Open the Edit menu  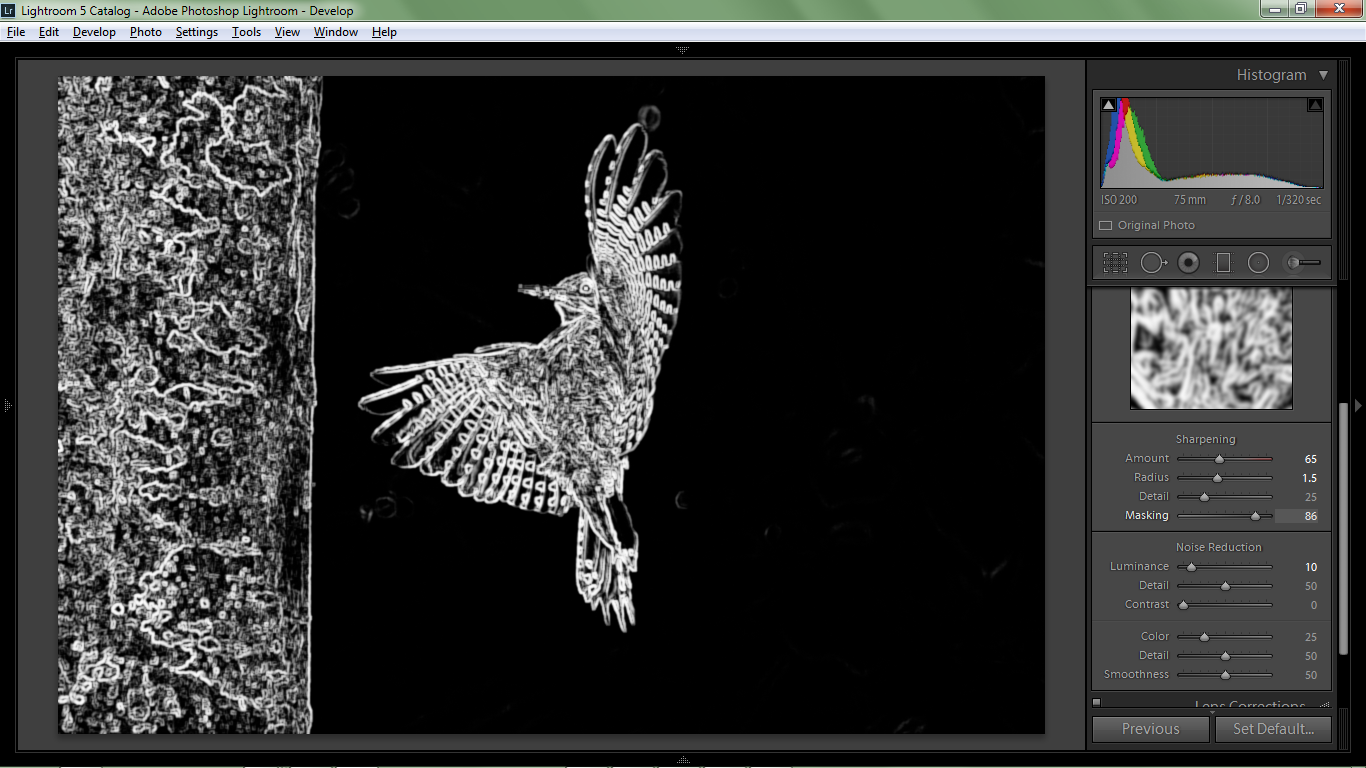[x=49, y=32]
